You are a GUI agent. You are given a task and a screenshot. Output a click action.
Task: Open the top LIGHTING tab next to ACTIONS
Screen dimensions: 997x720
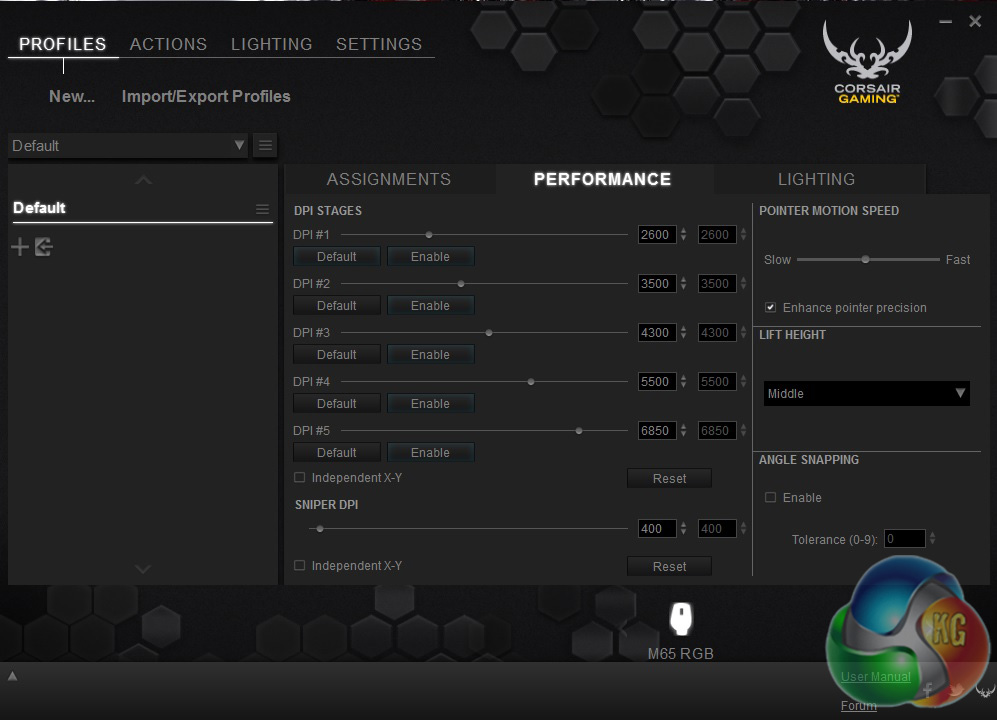(272, 44)
